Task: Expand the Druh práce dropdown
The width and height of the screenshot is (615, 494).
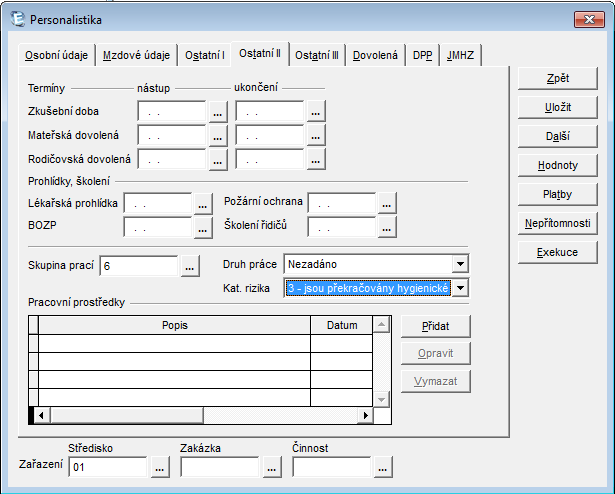Action: tap(460, 264)
